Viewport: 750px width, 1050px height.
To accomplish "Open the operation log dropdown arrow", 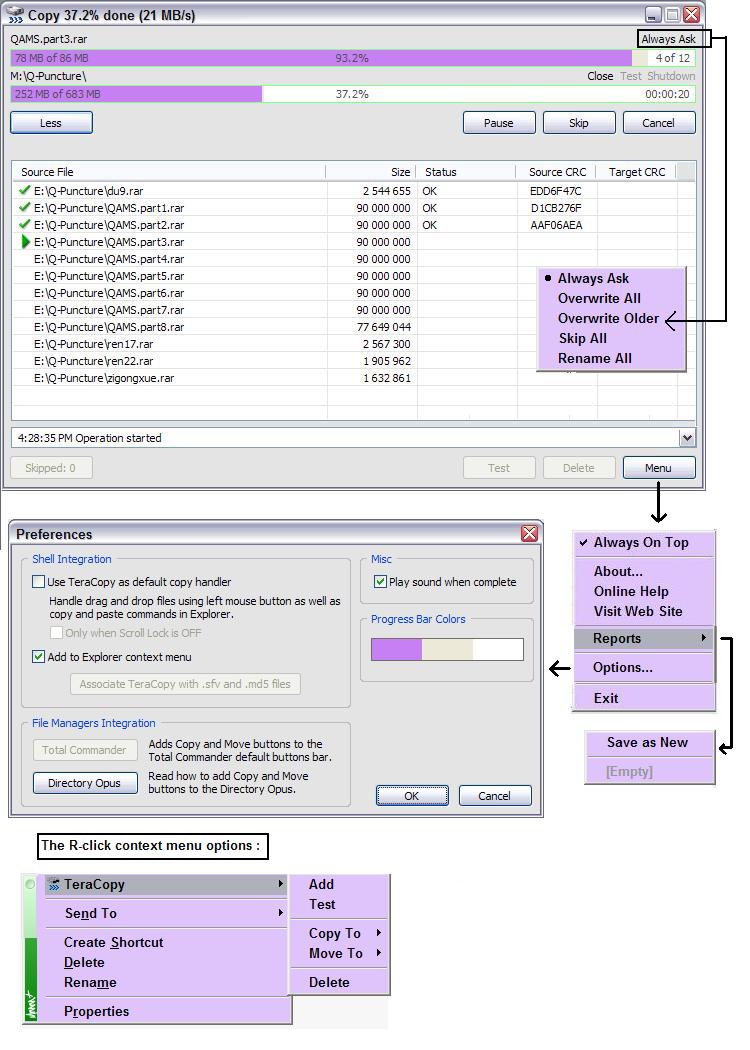I will click(x=686, y=438).
